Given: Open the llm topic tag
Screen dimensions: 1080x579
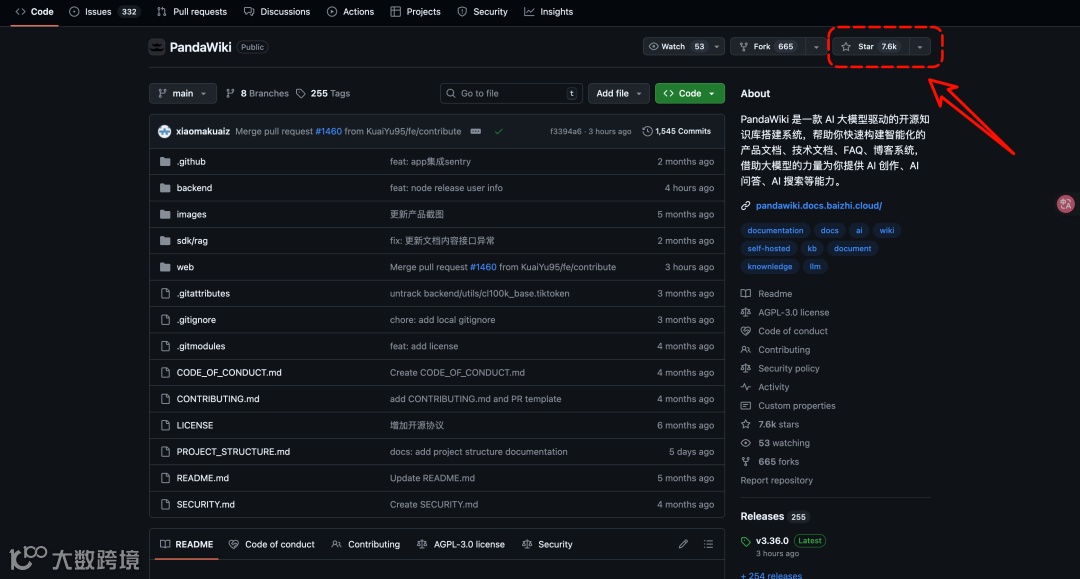Looking at the screenshot, I should pos(815,266).
